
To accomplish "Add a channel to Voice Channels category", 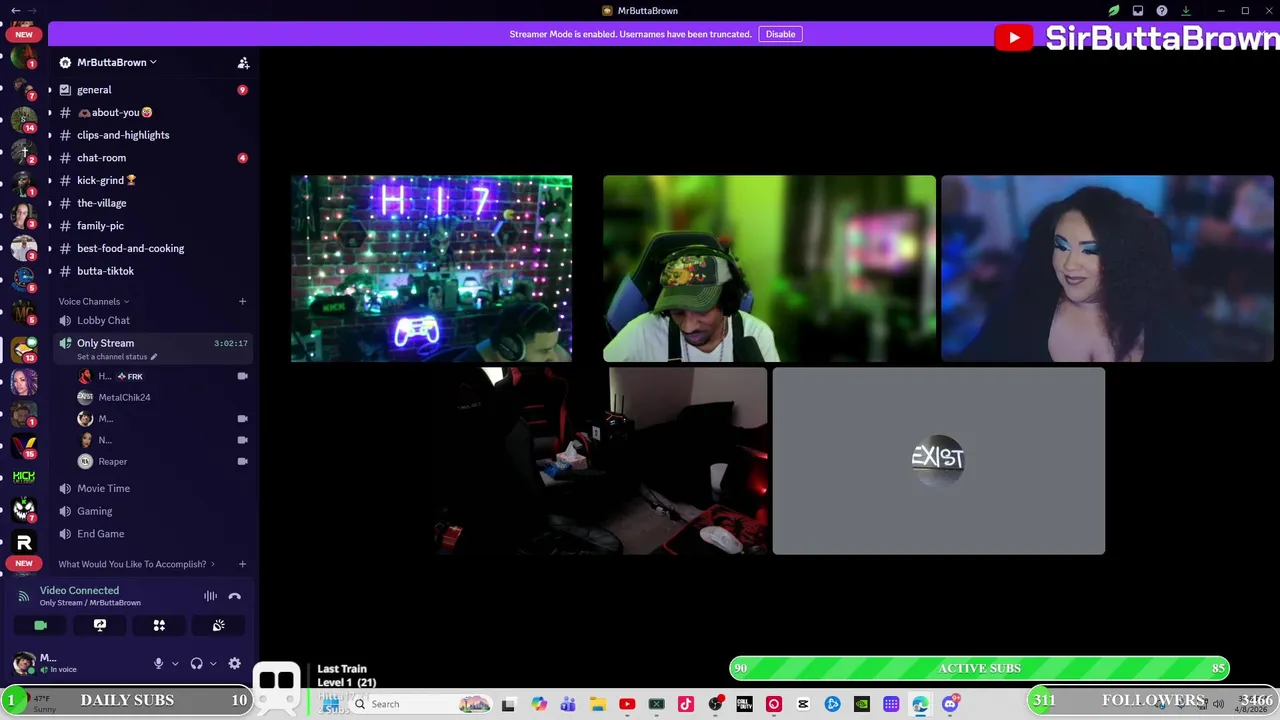I will click(242, 301).
